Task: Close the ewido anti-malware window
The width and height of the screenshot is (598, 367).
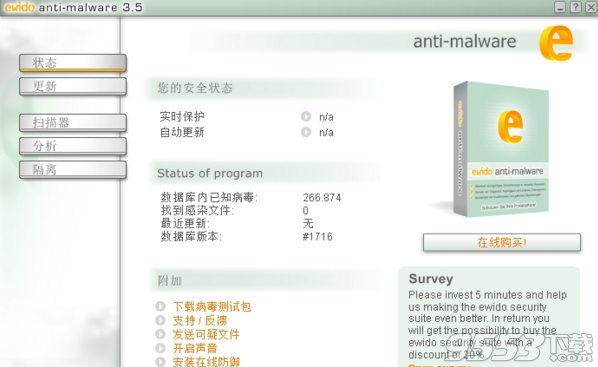Action: tap(591, 7)
